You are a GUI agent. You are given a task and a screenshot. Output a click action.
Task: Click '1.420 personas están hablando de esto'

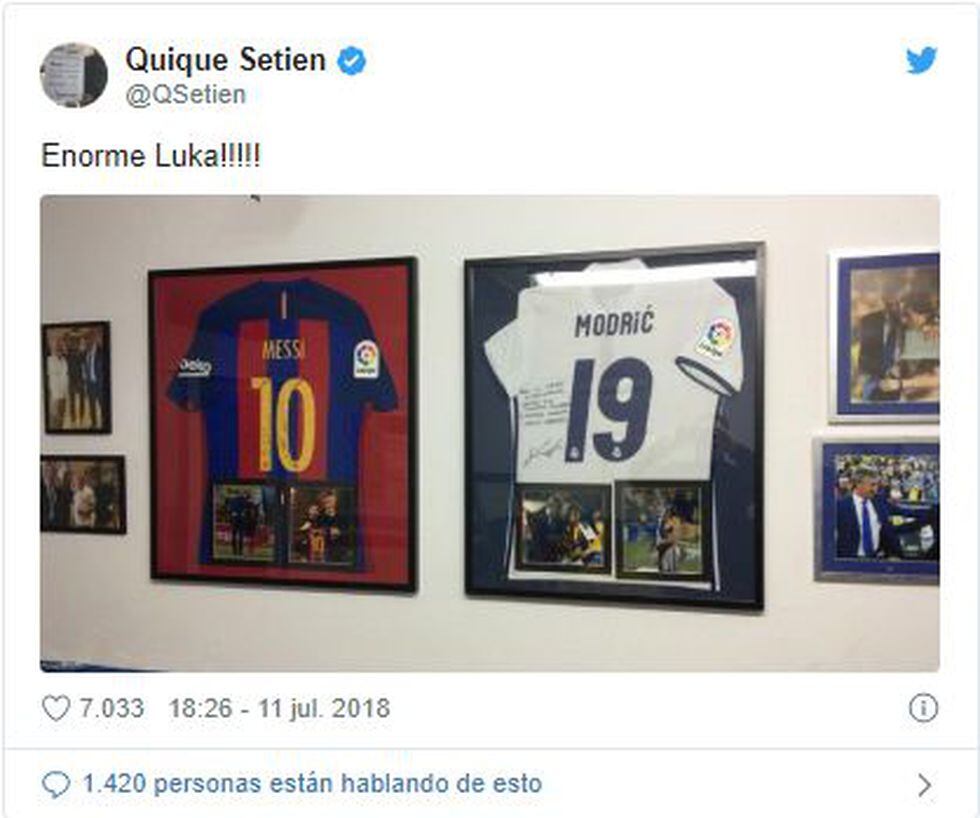[312, 784]
